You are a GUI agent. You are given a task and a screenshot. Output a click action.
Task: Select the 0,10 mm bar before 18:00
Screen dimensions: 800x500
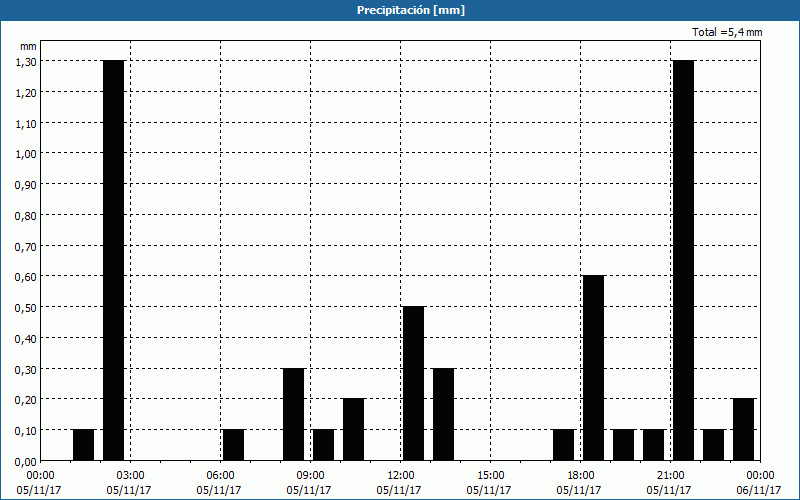564,445
